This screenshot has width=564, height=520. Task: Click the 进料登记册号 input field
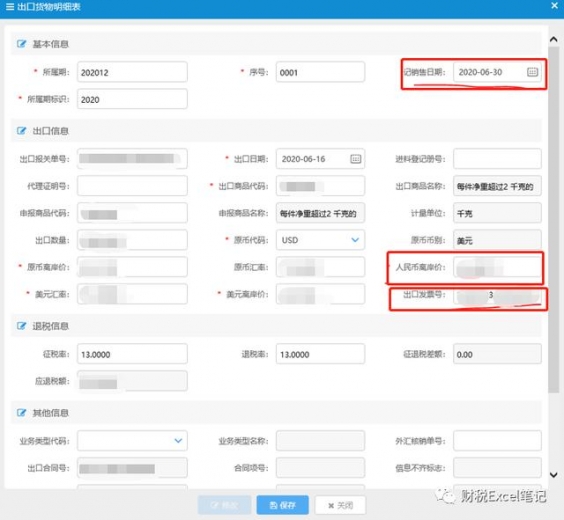click(x=497, y=159)
